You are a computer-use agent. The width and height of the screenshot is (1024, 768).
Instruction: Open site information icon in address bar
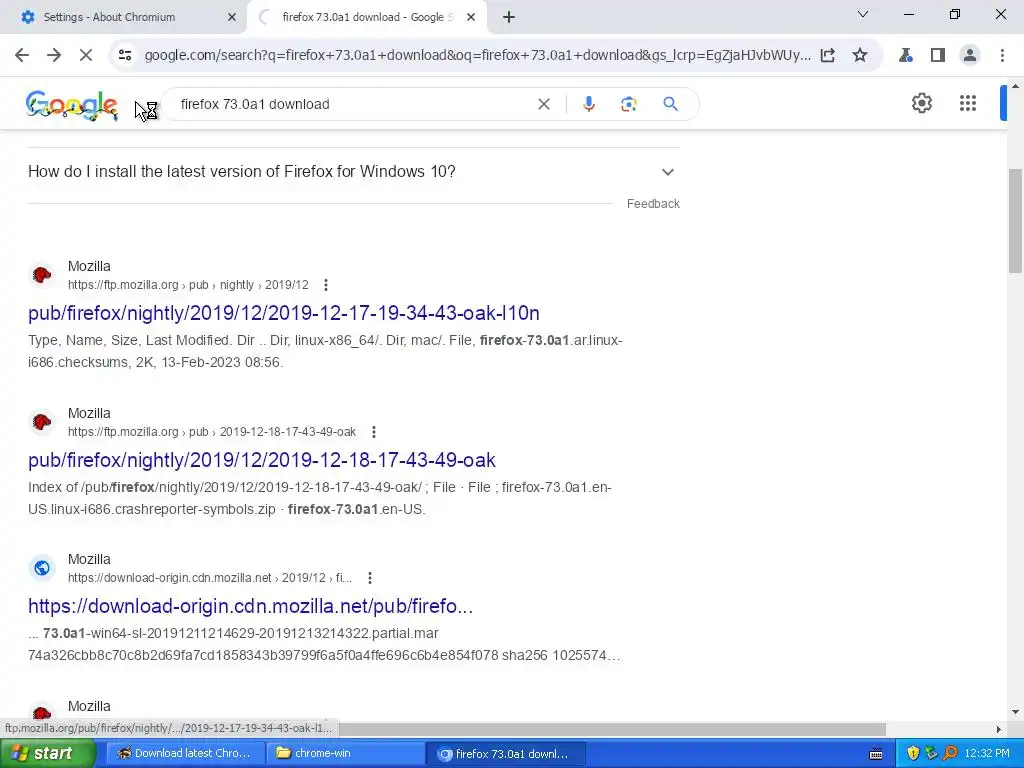pos(125,56)
